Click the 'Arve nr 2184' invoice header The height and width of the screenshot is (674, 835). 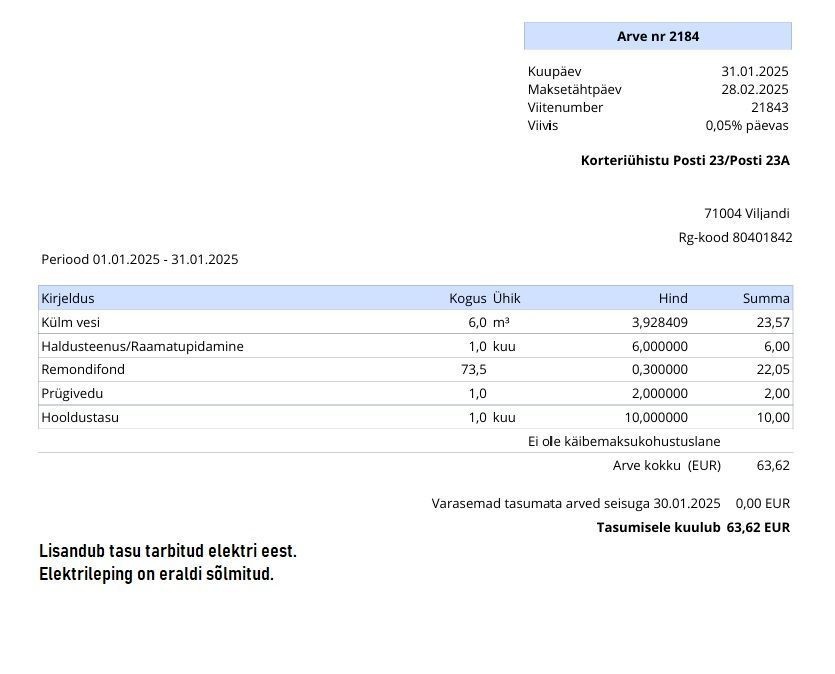tap(657, 37)
